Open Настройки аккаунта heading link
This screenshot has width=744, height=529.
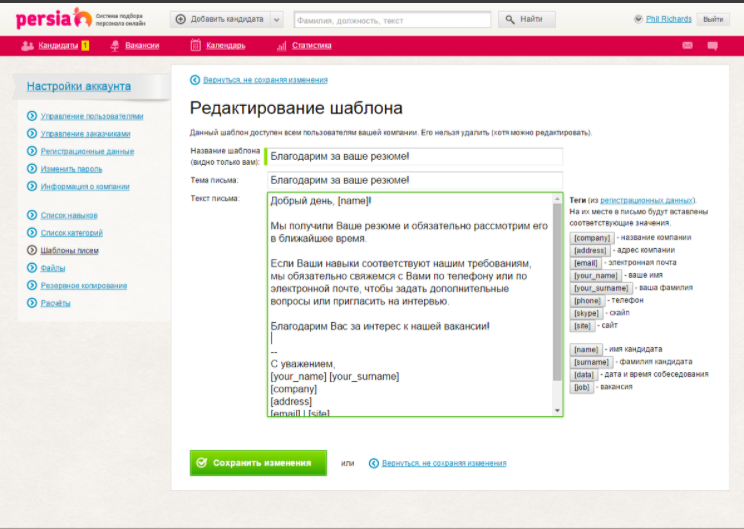click(x=79, y=86)
